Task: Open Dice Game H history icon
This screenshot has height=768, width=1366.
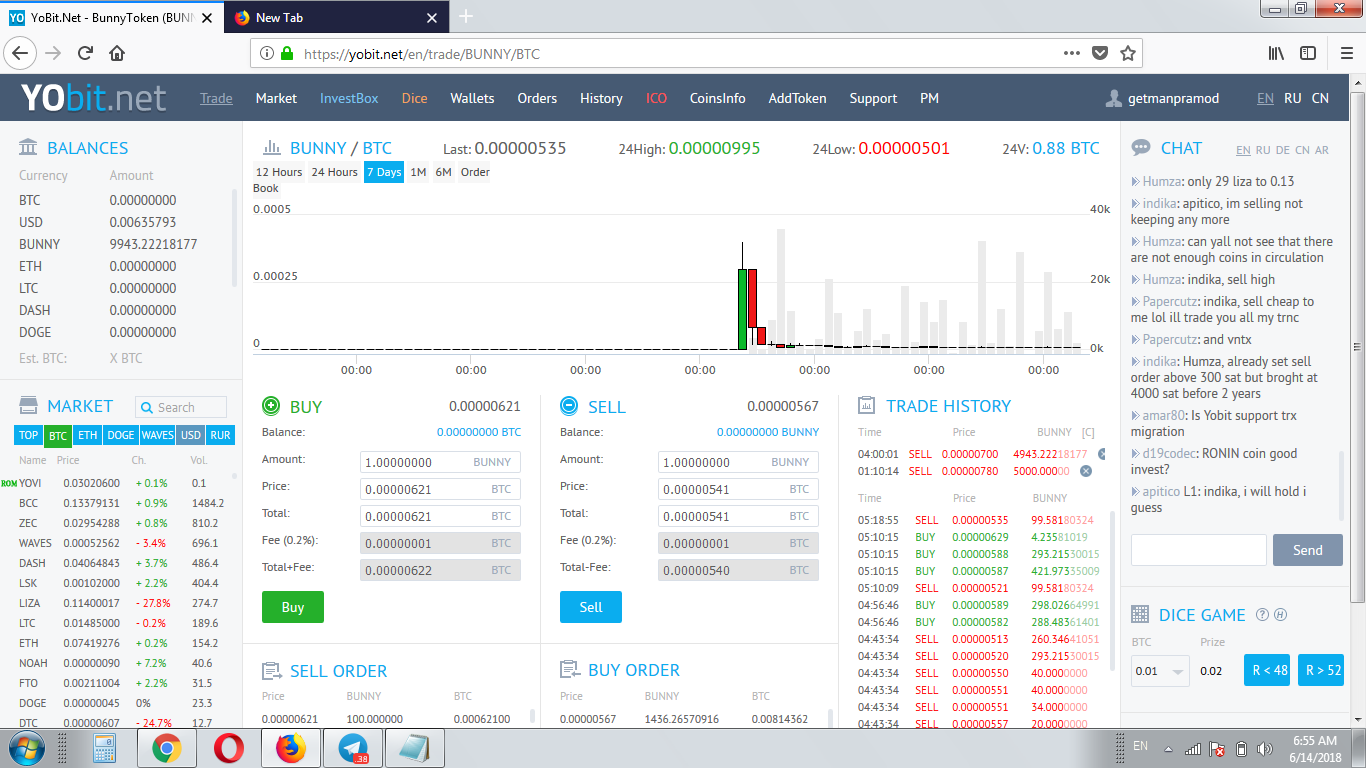Action: (1280, 615)
